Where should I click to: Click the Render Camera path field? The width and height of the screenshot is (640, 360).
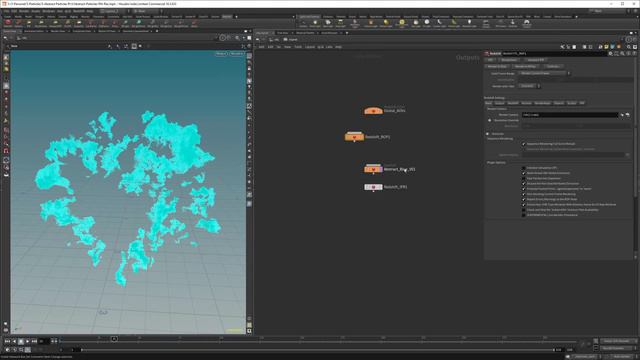click(x=570, y=115)
